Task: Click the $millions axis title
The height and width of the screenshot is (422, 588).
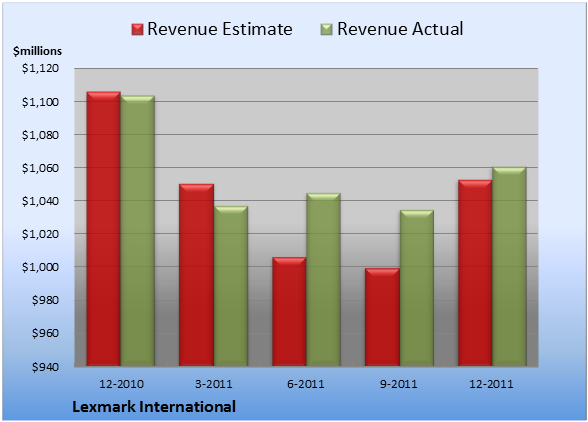Action: 38,51
